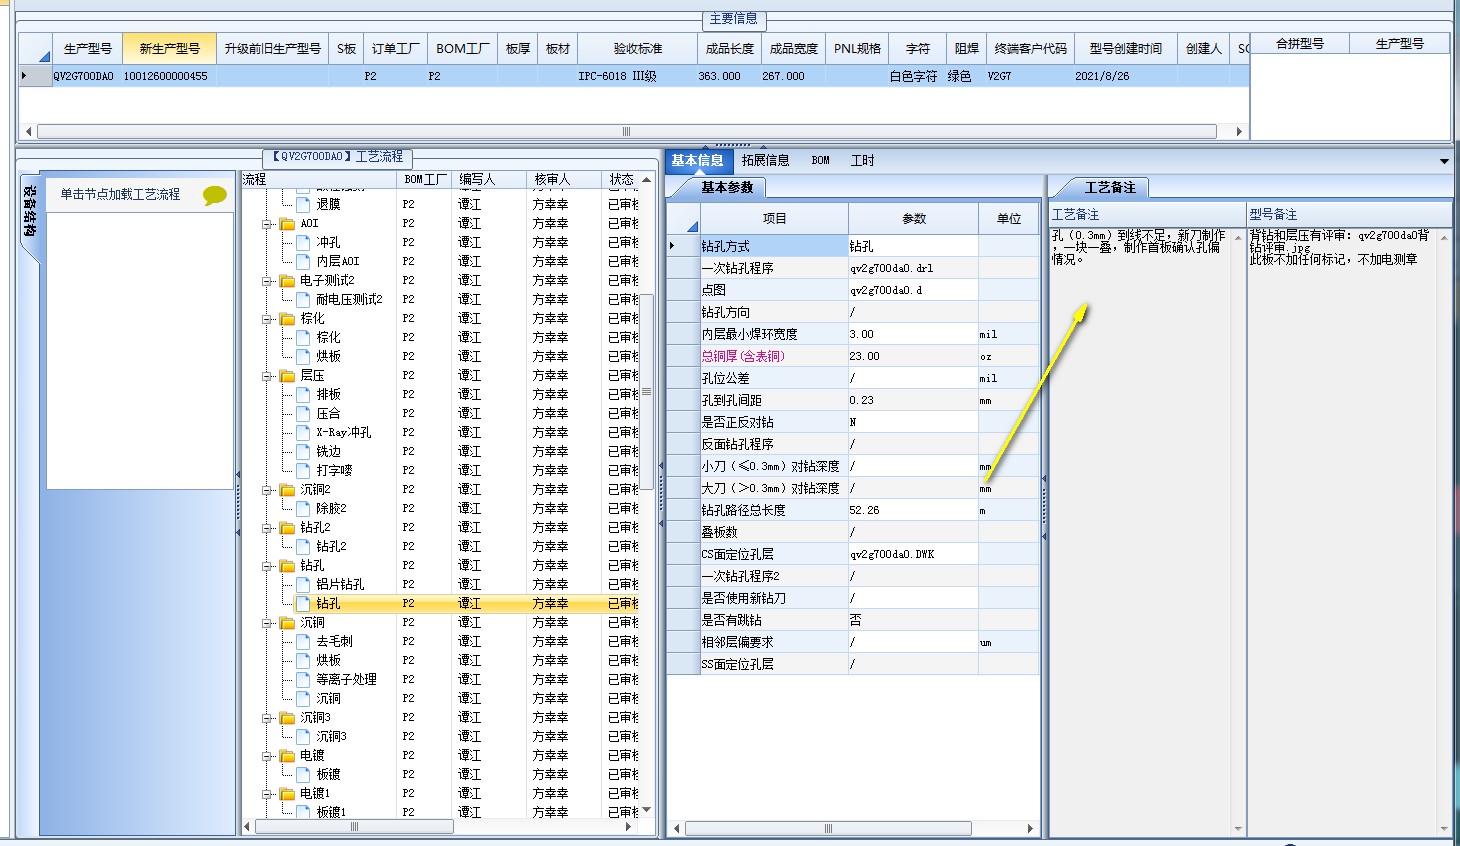The width and height of the screenshot is (1460, 846).
Task: Click the document icon beside 冲孔
Action: pyautogui.click(x=304, y=242)
